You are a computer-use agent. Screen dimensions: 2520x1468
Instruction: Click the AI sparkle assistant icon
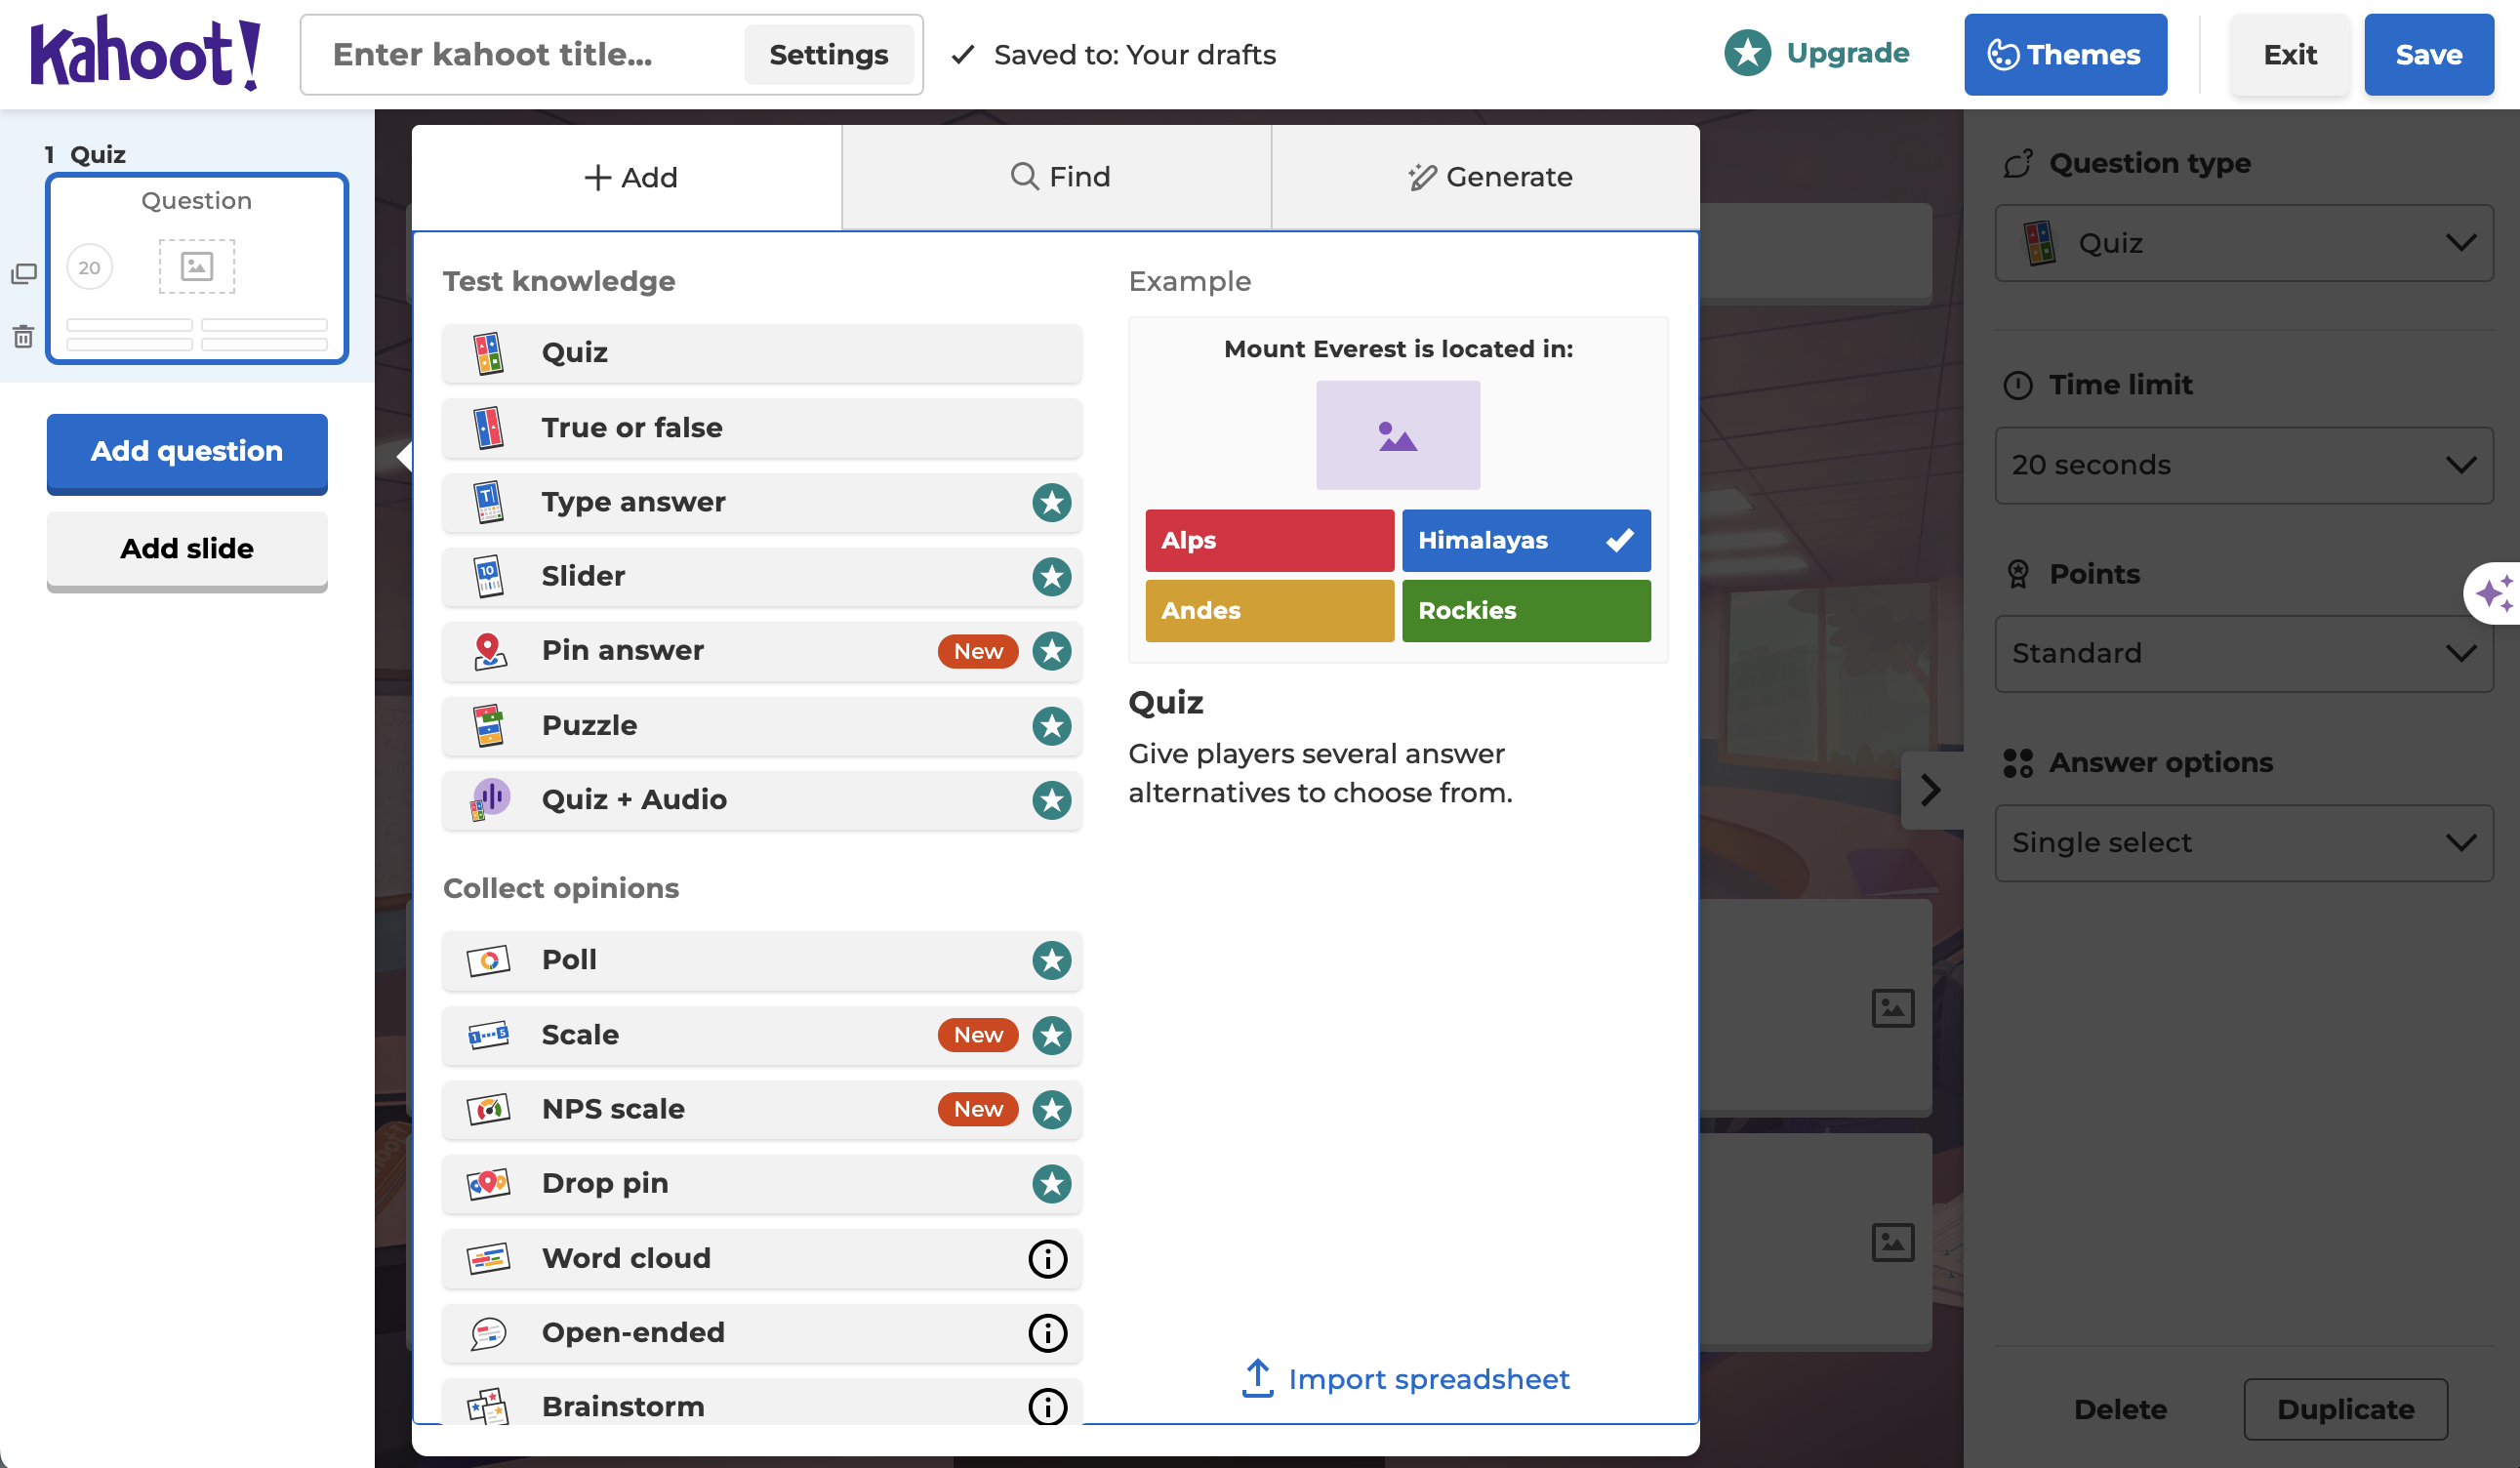pos(2494,593)
